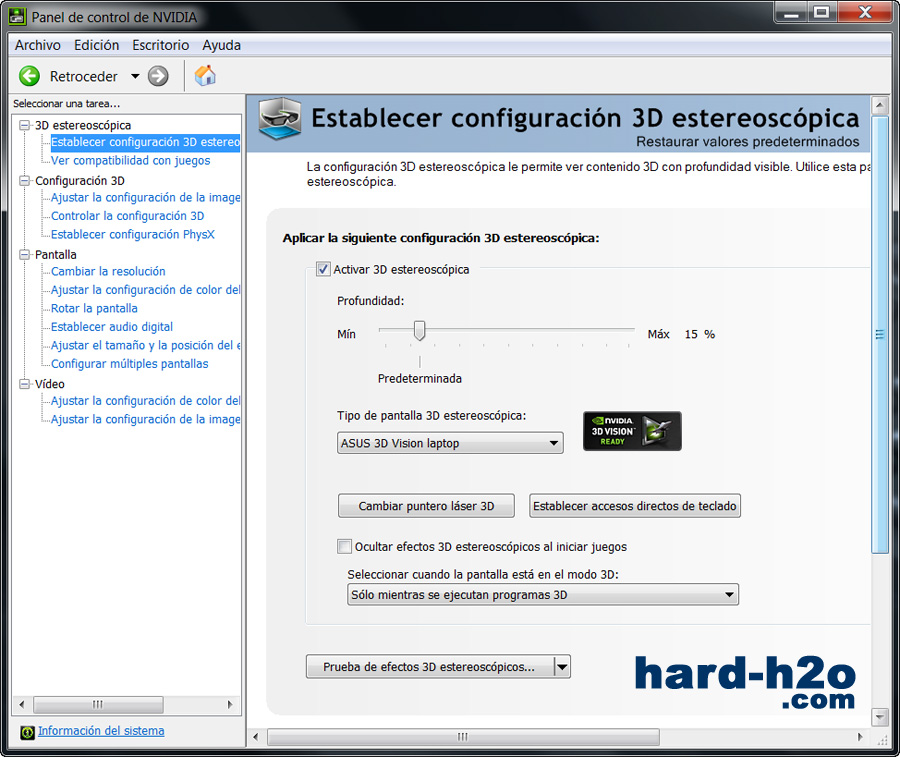Uncheck Activar 3D estereoscópica checkbox
The width and height of the screenshot is (900, 757).
323,269
